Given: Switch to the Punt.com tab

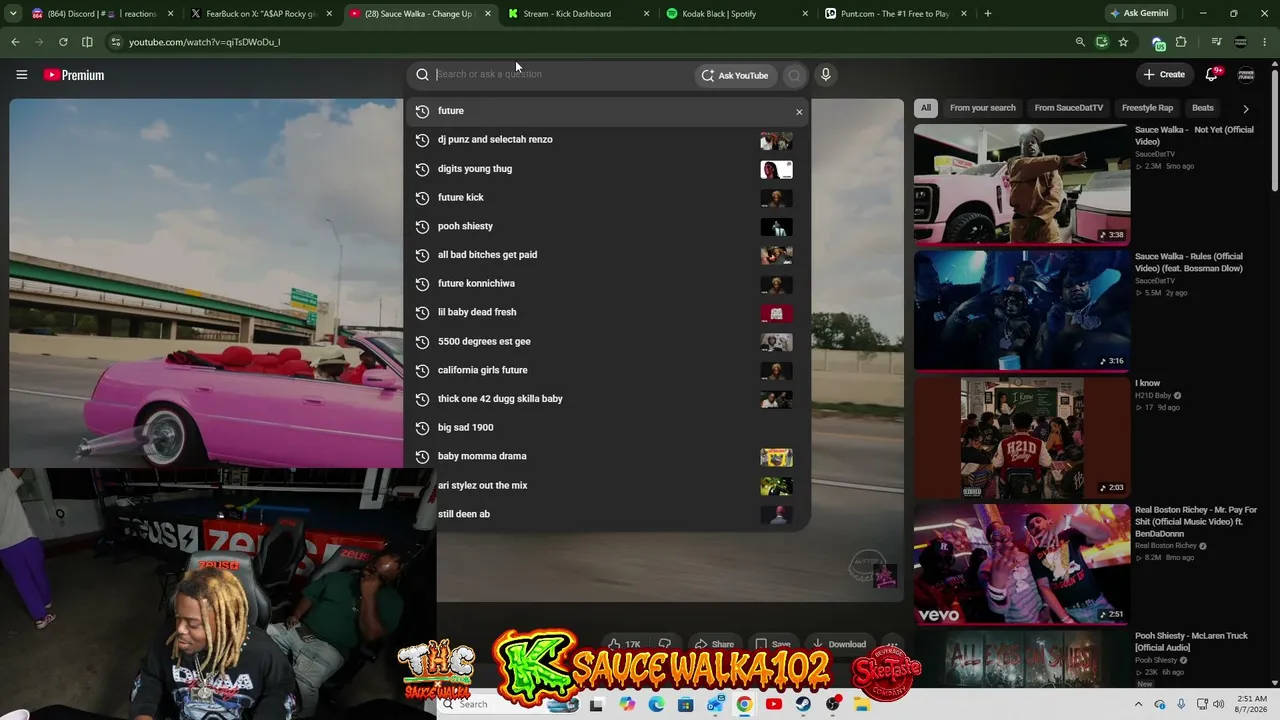Looking at the screenshot, I should pyautogui.click(x=895, y=14).
